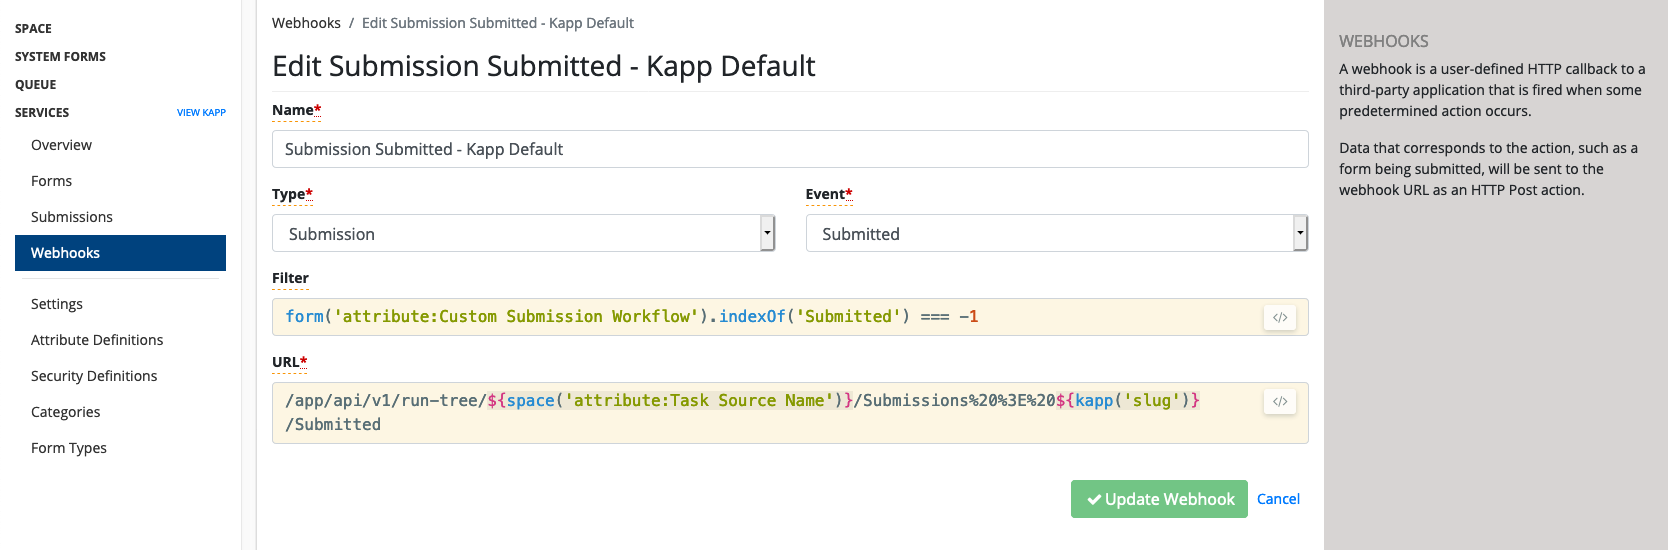
Task: Open the Event dropdown
Action: pos(1056,233)
